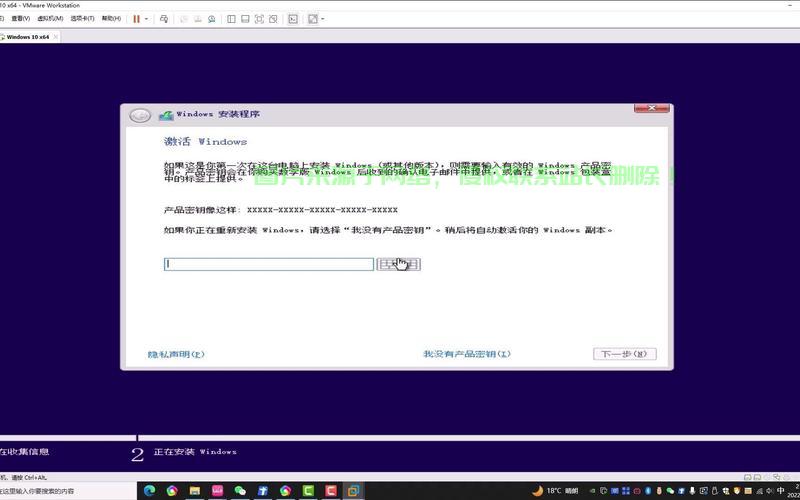Toggle the thumbnail bar view icon
Image resolution: width=800 pixels, height=500 pixels.
[x=245, y=19]
